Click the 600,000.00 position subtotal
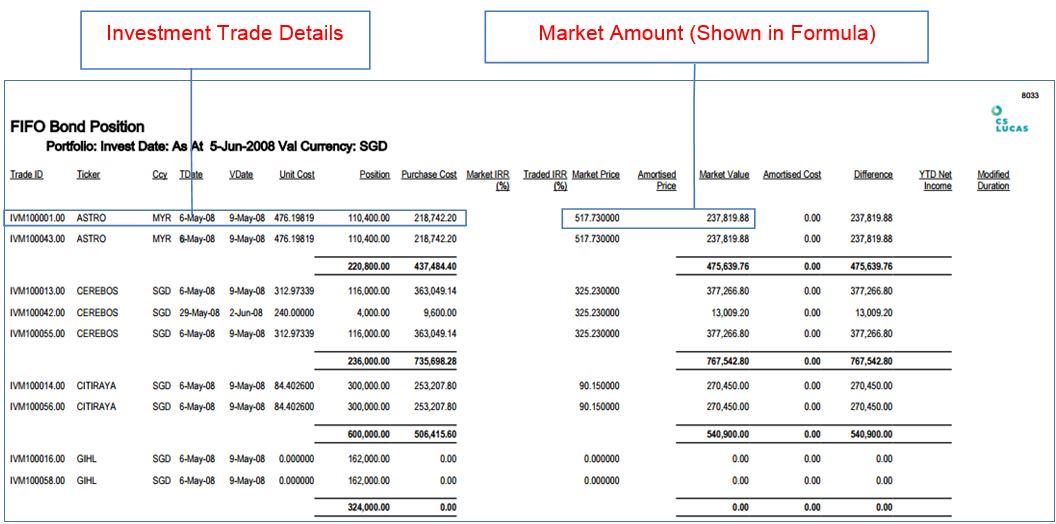This screenshot has height=524, width=1056. click(x=367, y=434)
